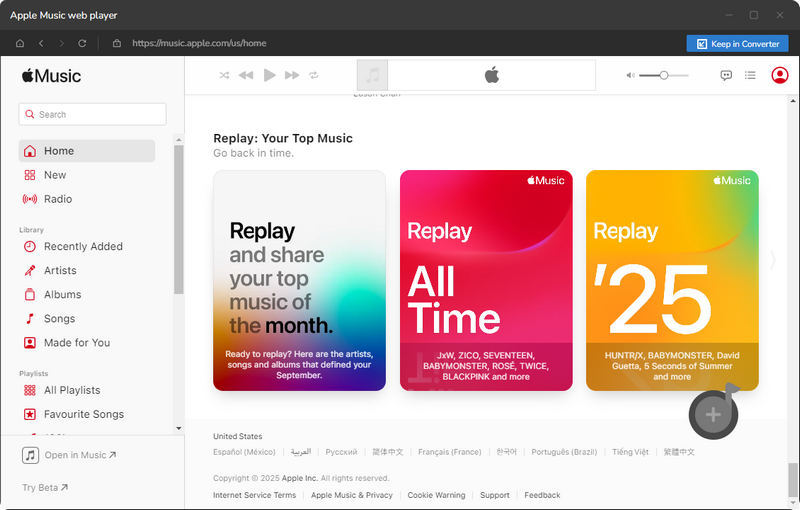800x510 pixels.
Task: Navigate forward in web player
Action: (x=61, y=43)
